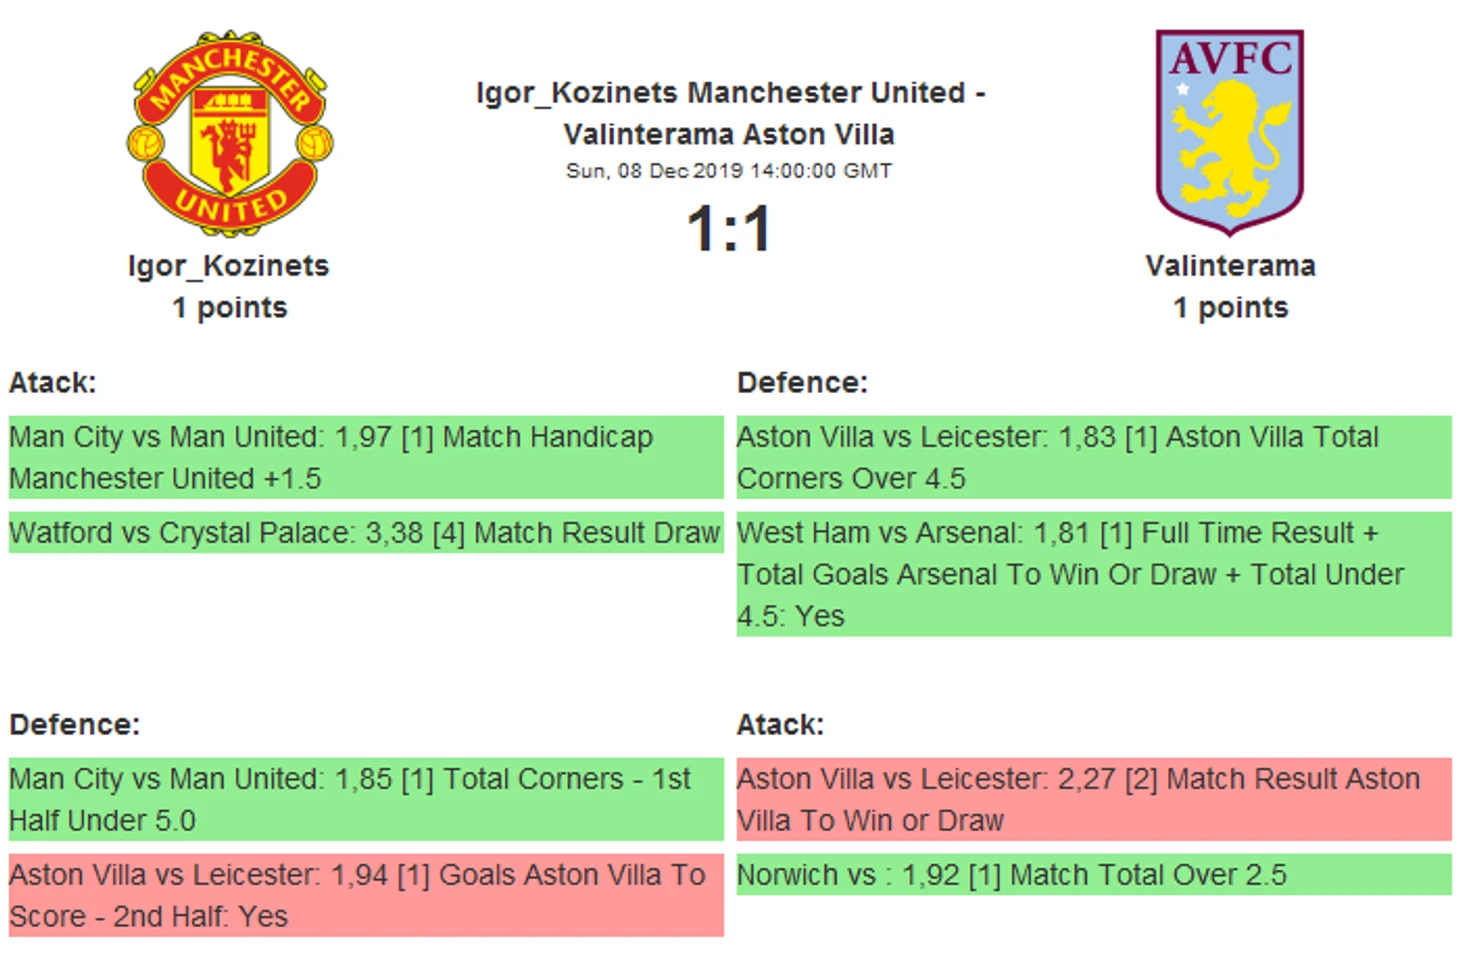Select the Valinterama player name
Screen dimensions: 1460x959
[x=1230, y=266]
